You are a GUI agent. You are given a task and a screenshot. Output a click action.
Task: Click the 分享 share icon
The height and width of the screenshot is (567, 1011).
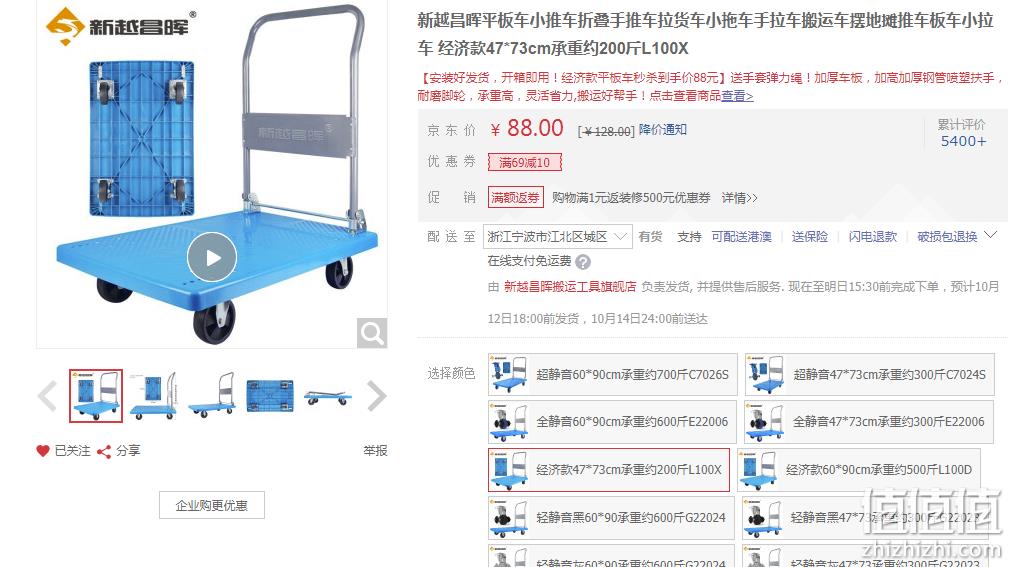click(x=104, y=452)
